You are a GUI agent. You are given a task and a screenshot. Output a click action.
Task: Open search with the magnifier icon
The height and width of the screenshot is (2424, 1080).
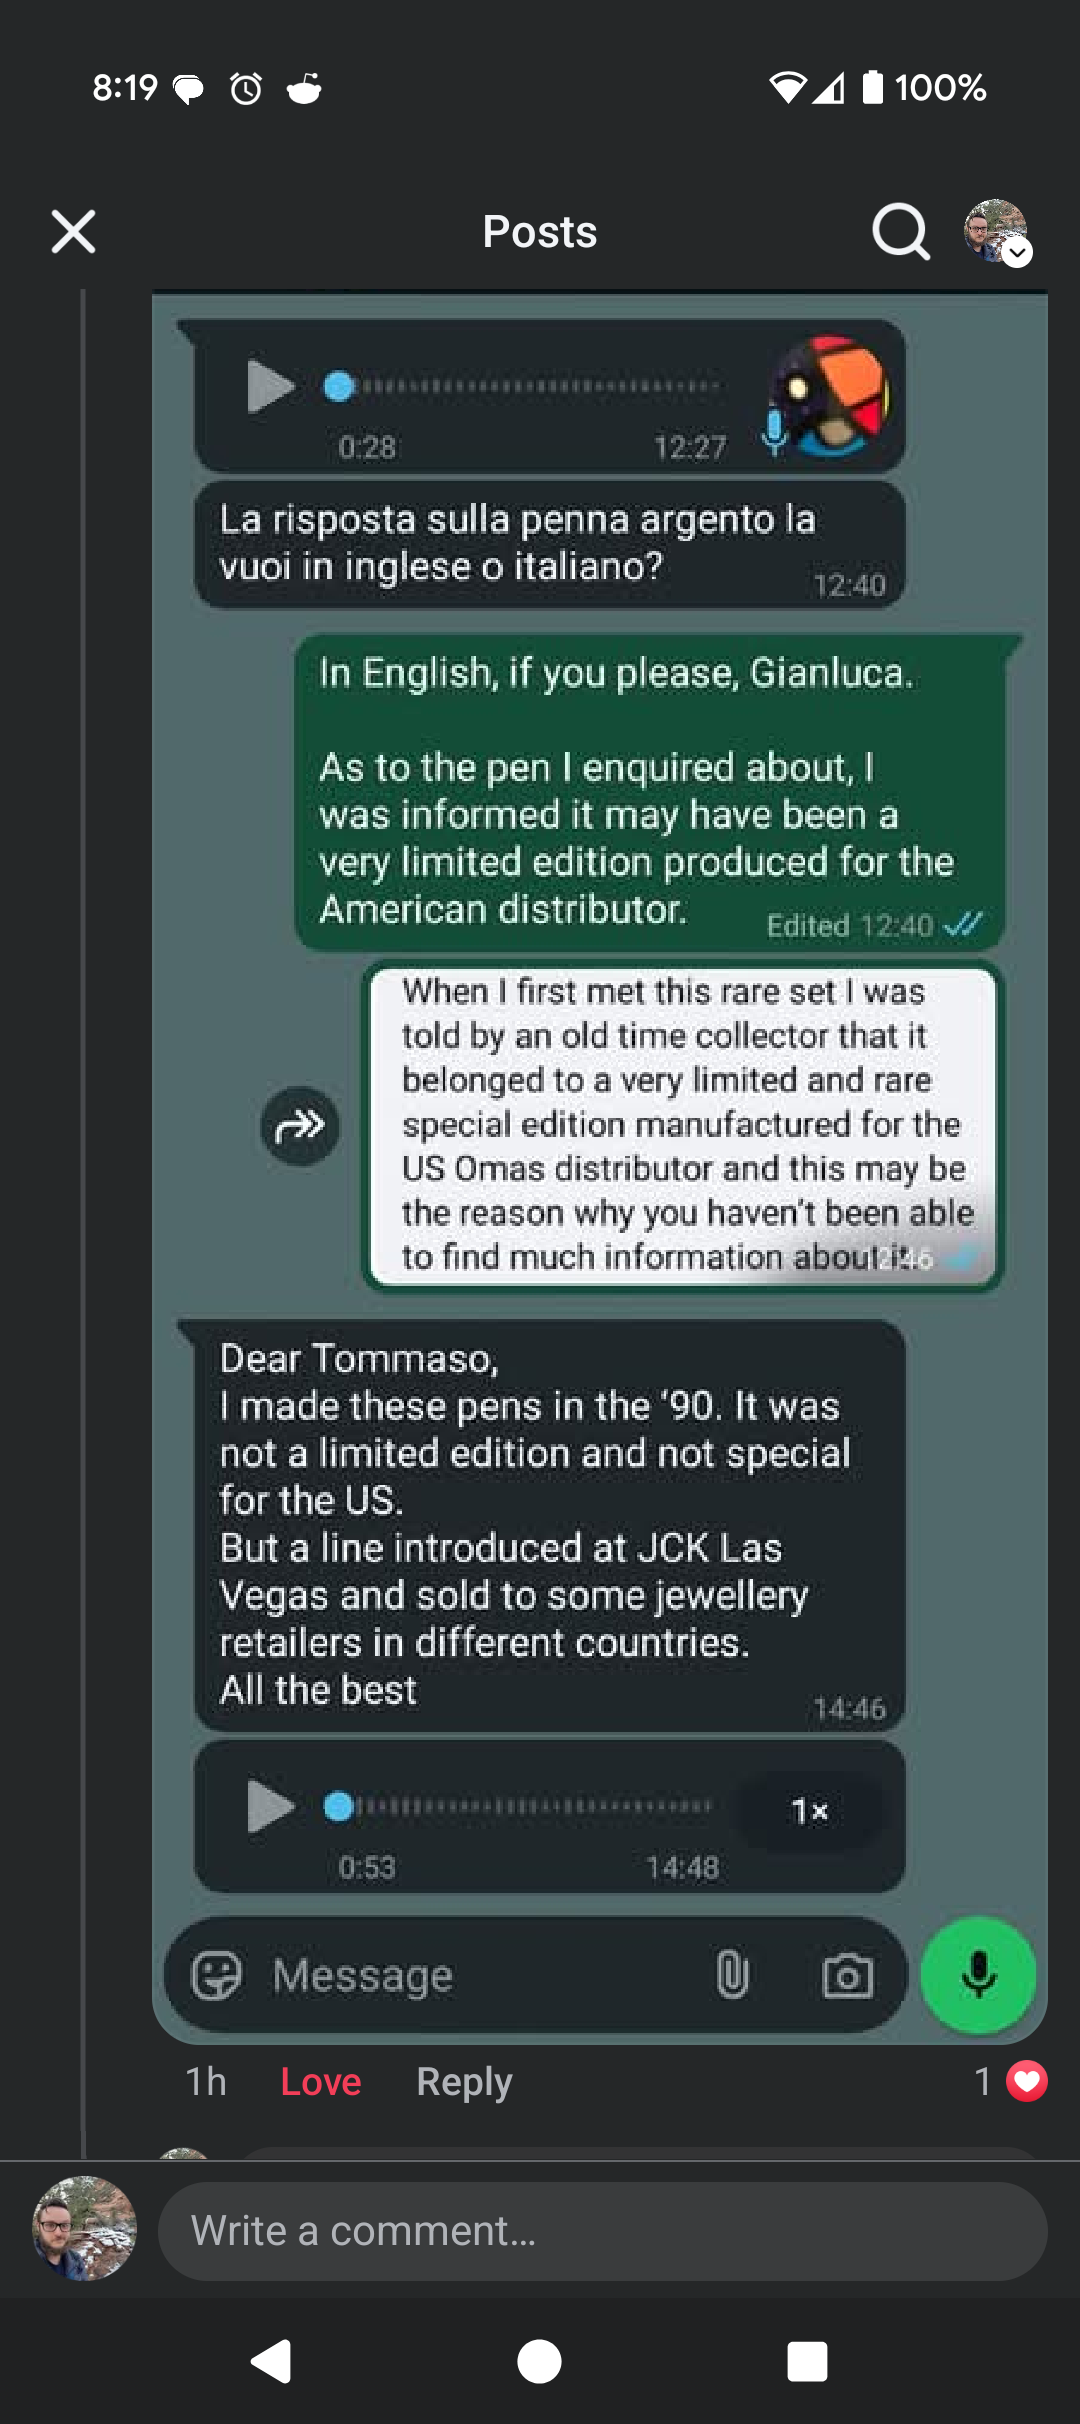pyautogui.click(x=900, y=232)
